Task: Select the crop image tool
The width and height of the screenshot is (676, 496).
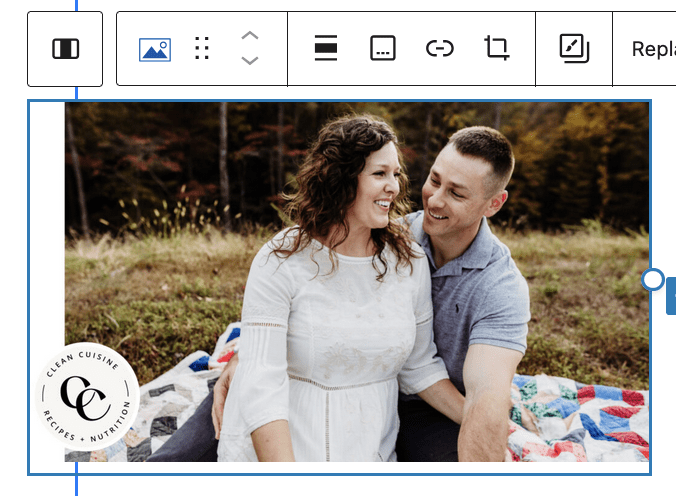Action: [497, 48]
